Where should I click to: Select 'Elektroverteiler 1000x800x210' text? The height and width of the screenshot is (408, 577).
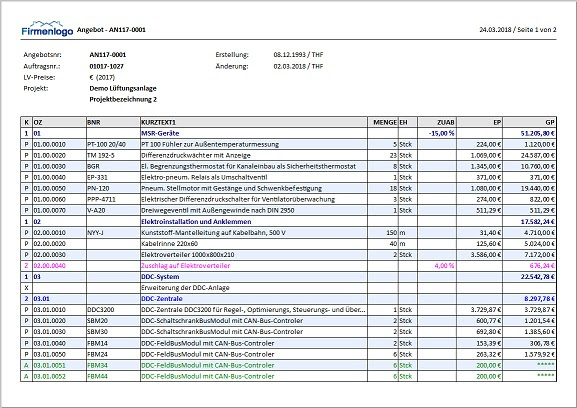(x=188, y=255)
